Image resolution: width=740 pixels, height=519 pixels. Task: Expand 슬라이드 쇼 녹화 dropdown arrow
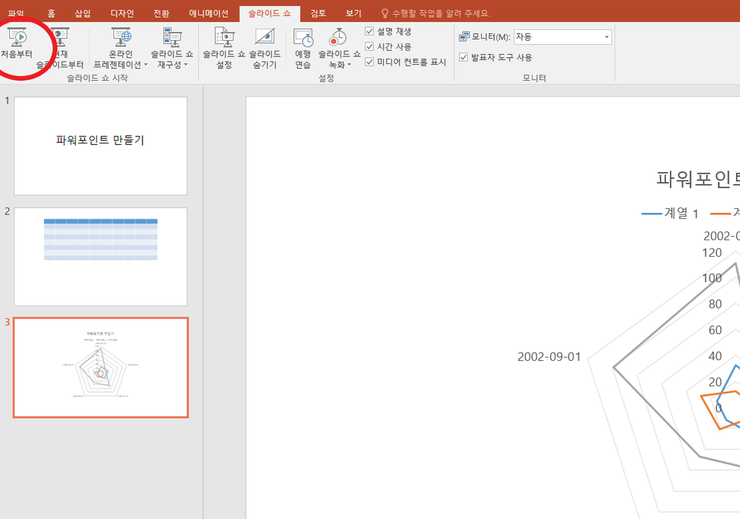(349, 65)
